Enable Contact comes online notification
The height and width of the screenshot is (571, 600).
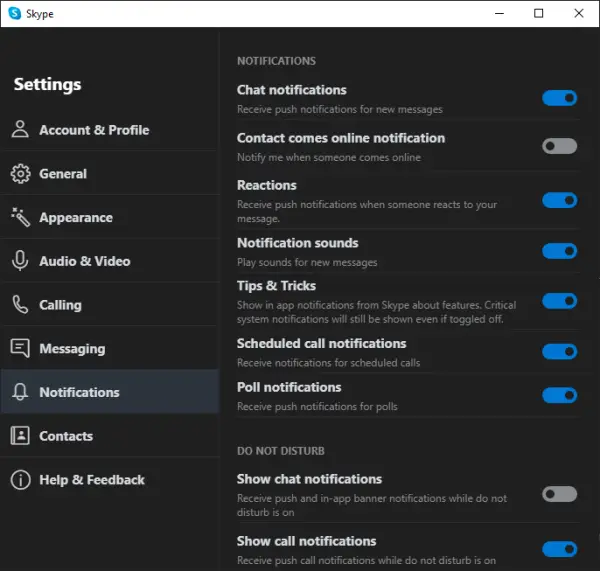coord(559,146)
